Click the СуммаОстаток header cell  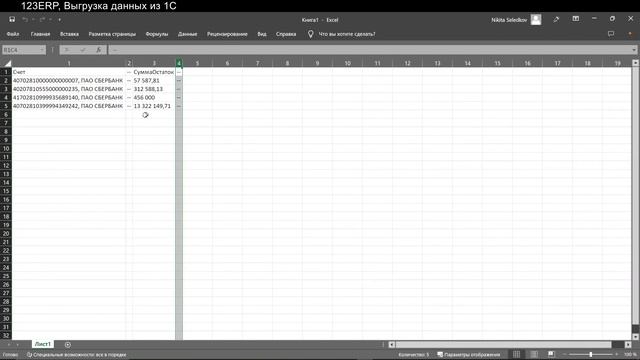pos(153,72)
